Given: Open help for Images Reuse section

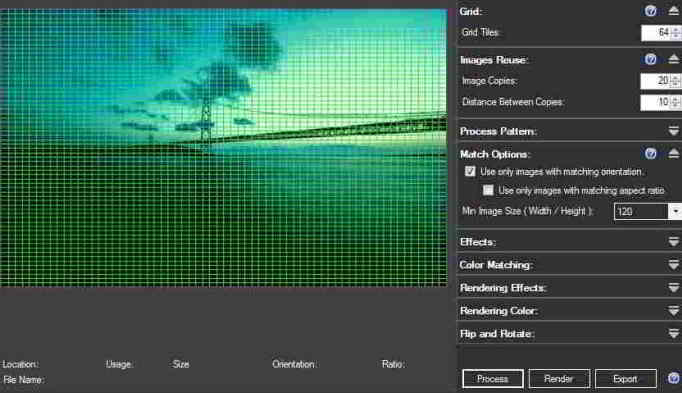Looking at the screenshot, I should tap(651, 59).
